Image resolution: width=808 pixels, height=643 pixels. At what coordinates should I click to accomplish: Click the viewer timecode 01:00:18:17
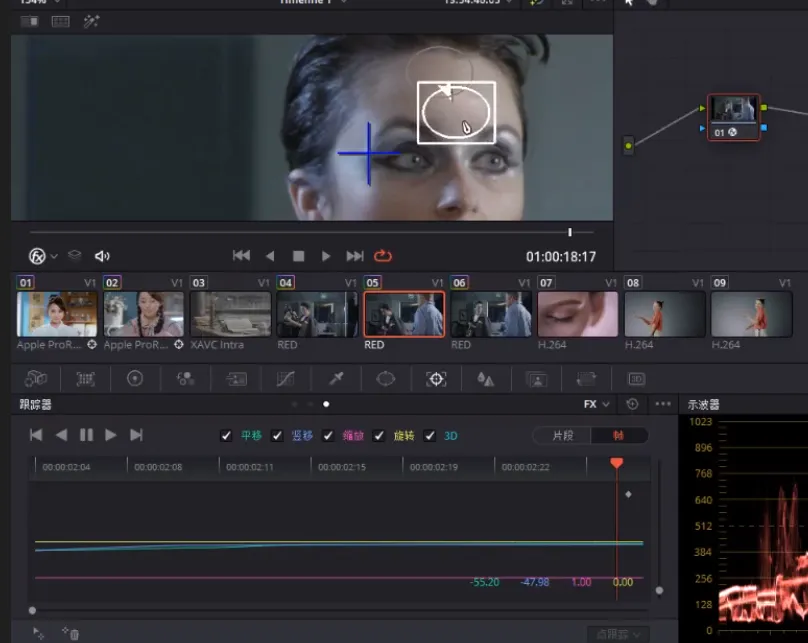561,257
